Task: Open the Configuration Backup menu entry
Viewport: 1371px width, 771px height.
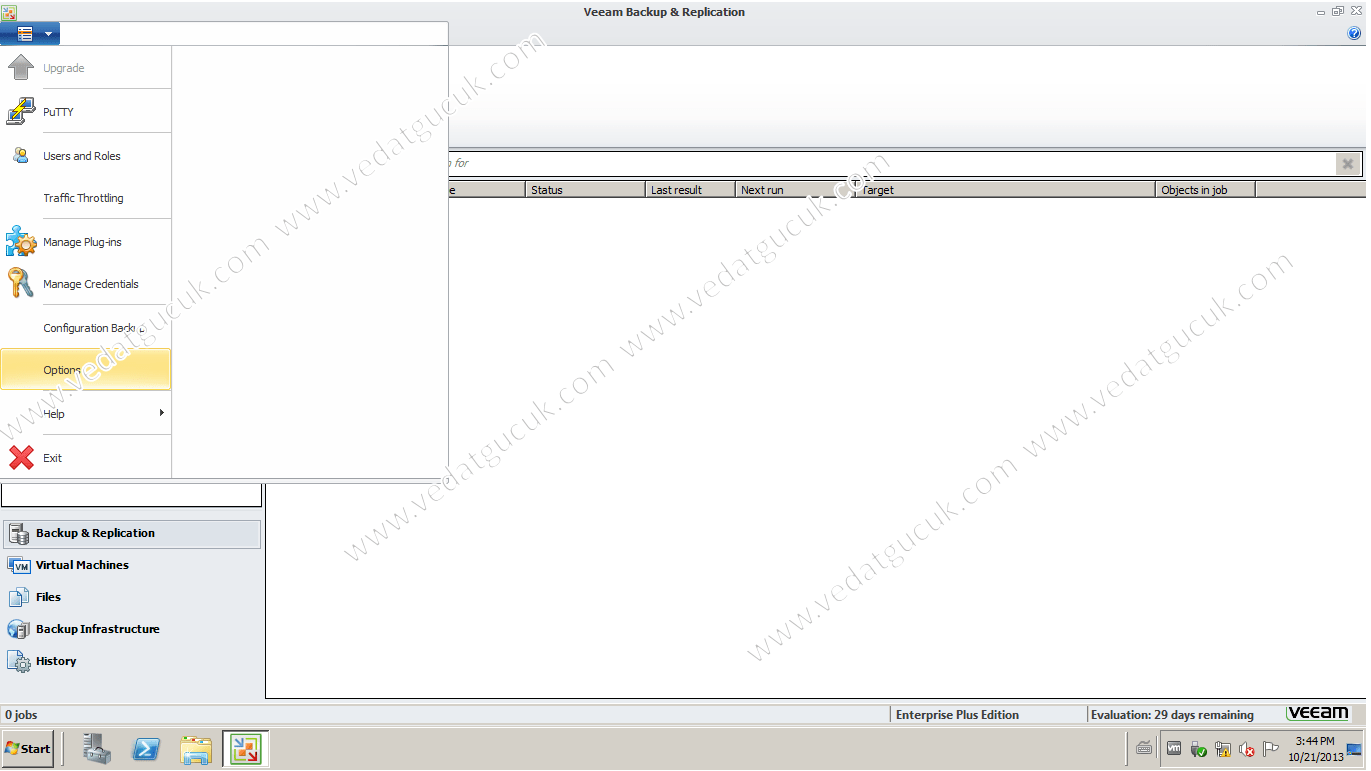Action: pyautogui.click(x=86, y=328)
